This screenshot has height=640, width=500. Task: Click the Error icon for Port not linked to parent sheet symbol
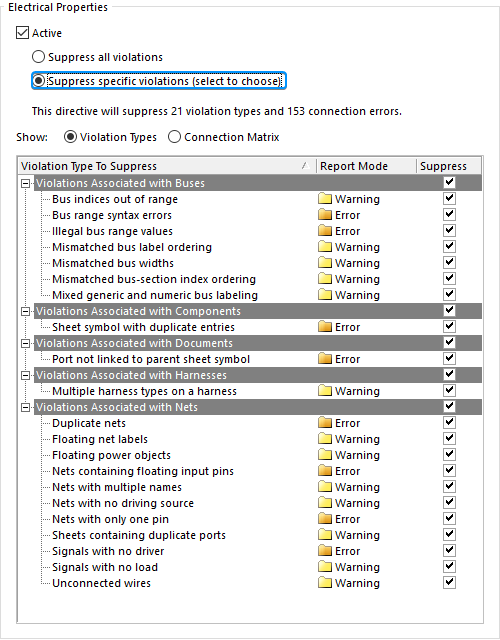(x=325, y=359)
